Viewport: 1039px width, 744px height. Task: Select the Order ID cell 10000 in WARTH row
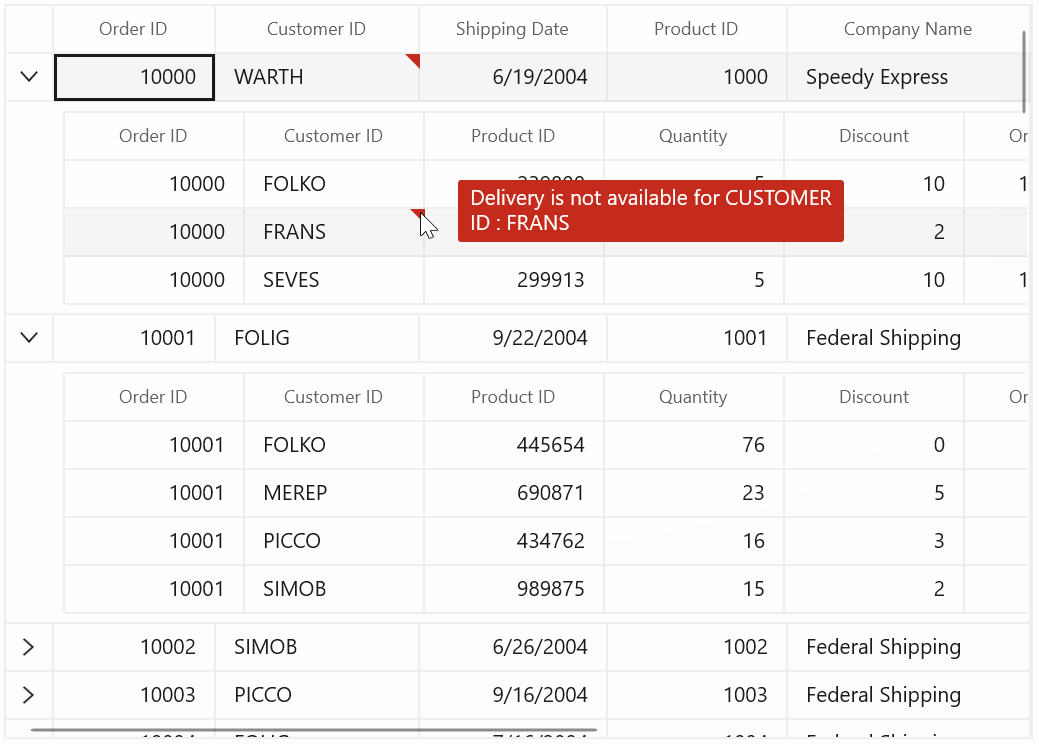(134, 77)
